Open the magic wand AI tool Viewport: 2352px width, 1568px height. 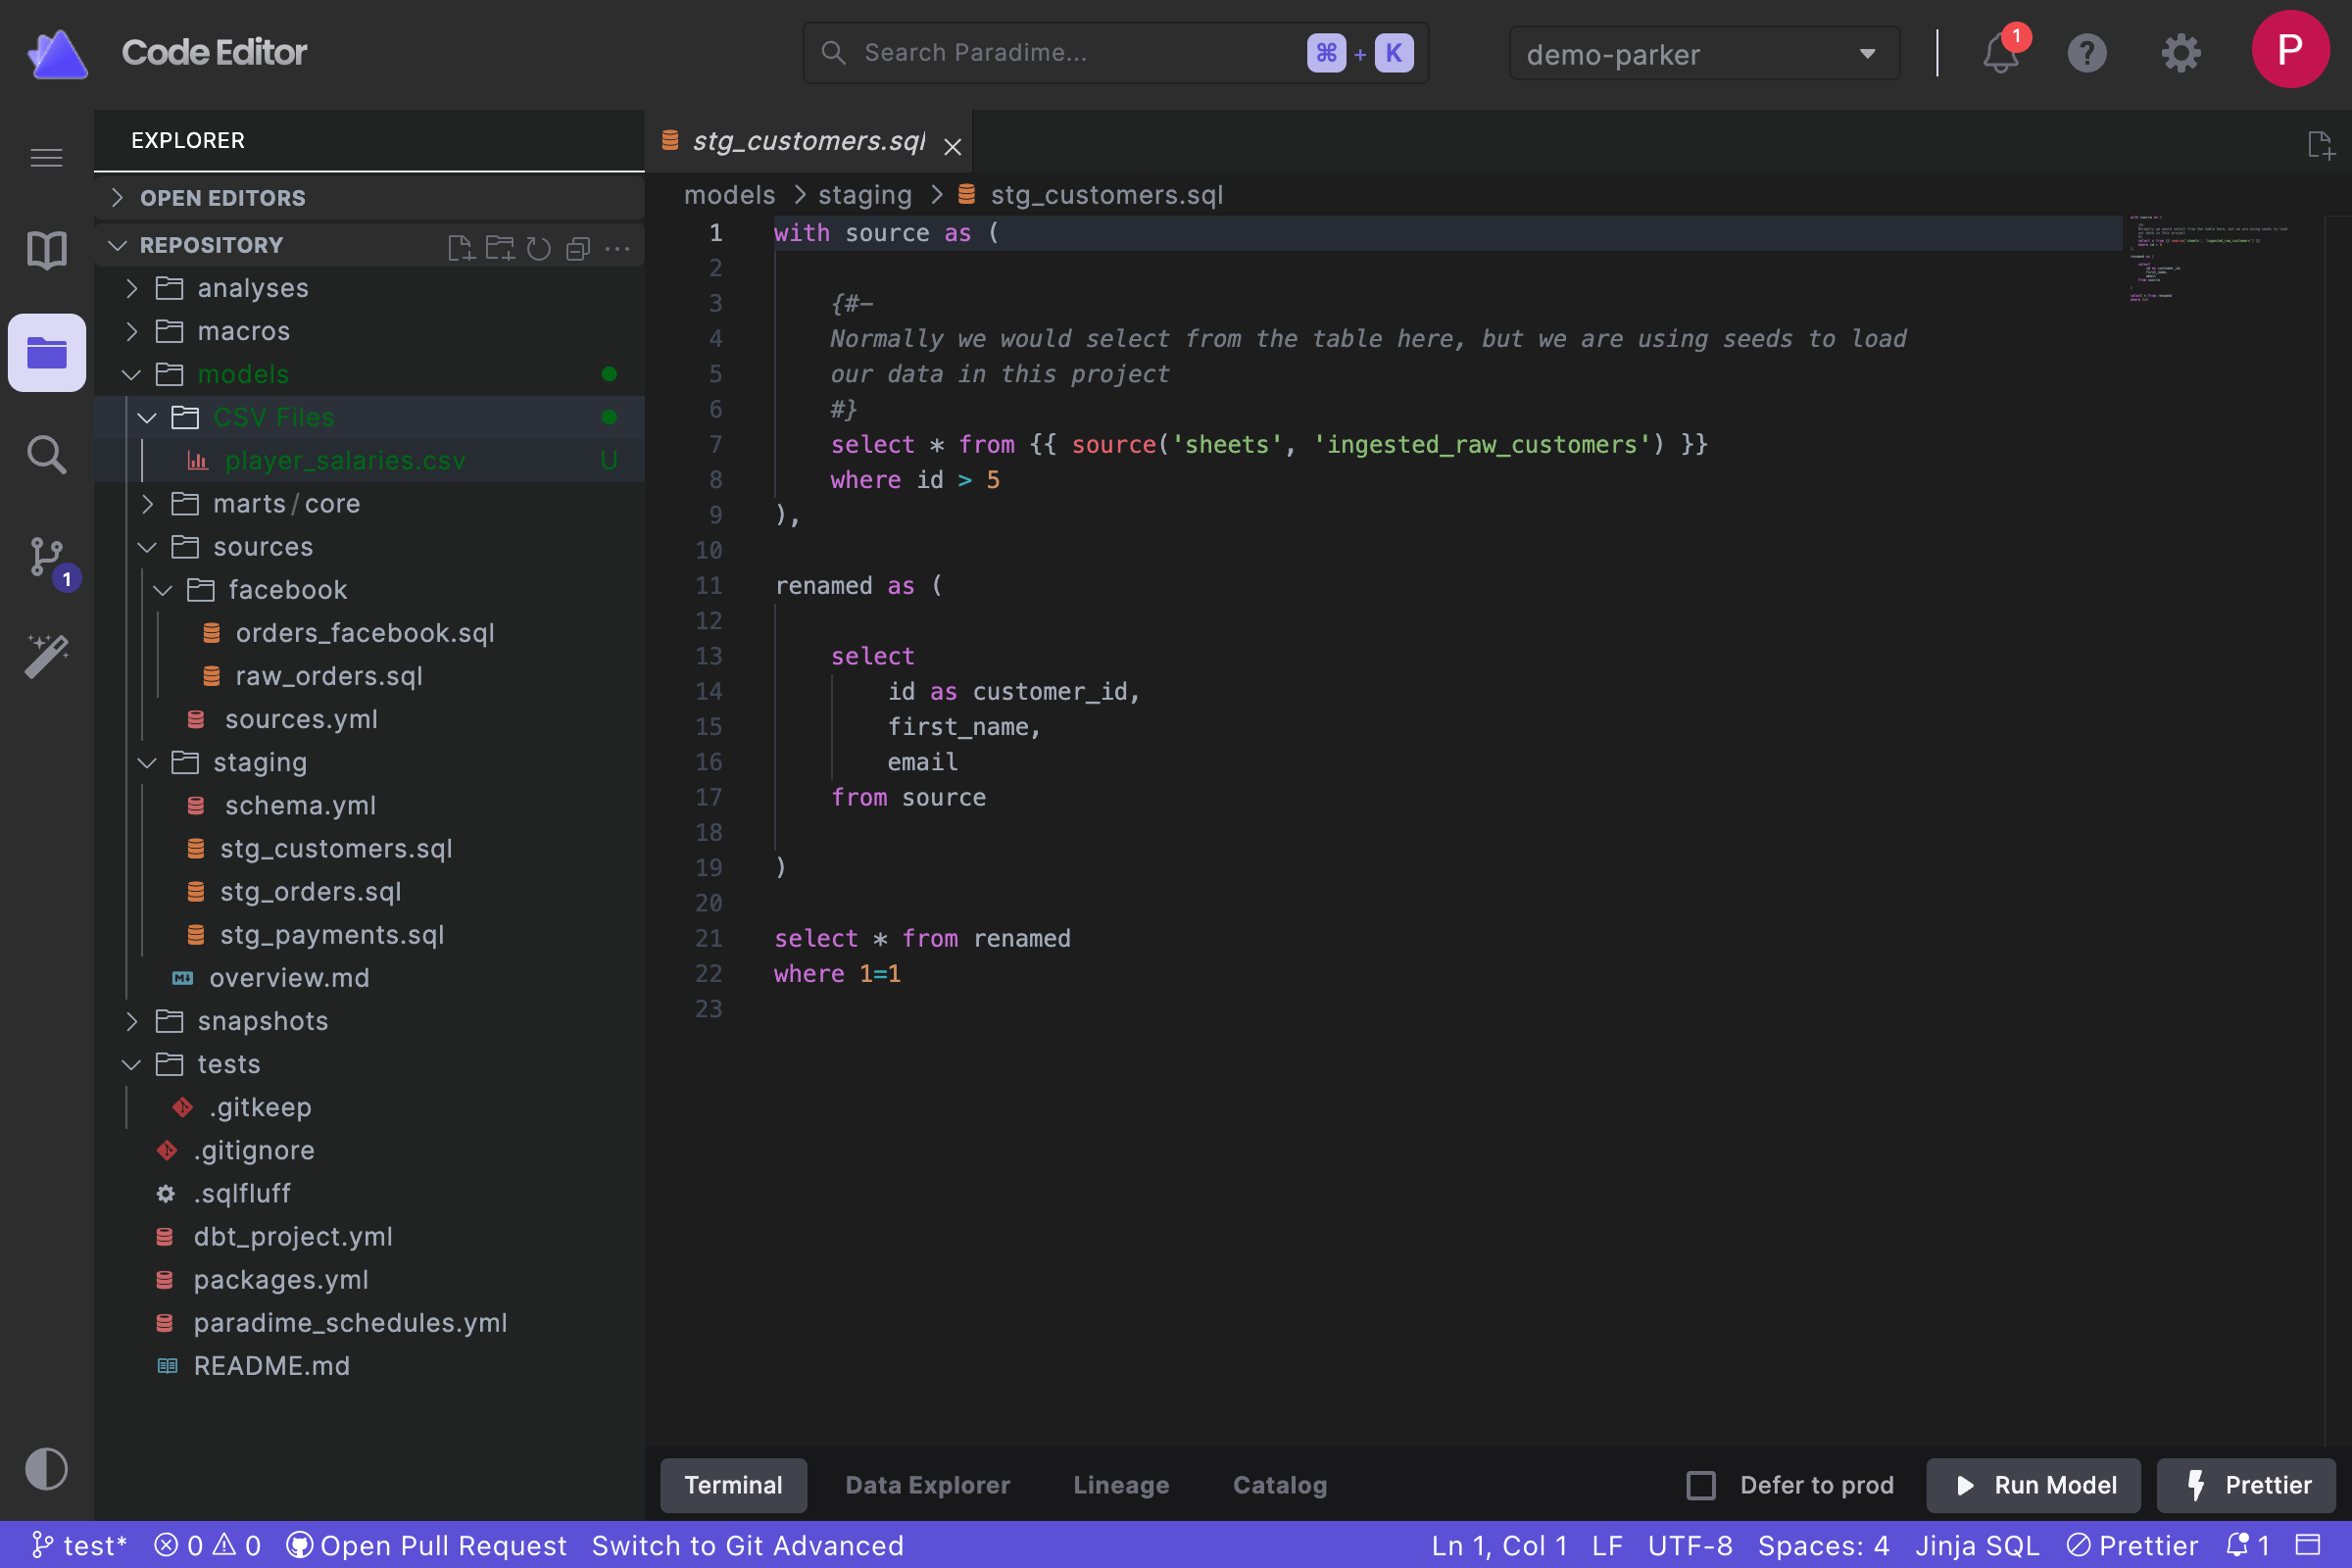(46, 656)
